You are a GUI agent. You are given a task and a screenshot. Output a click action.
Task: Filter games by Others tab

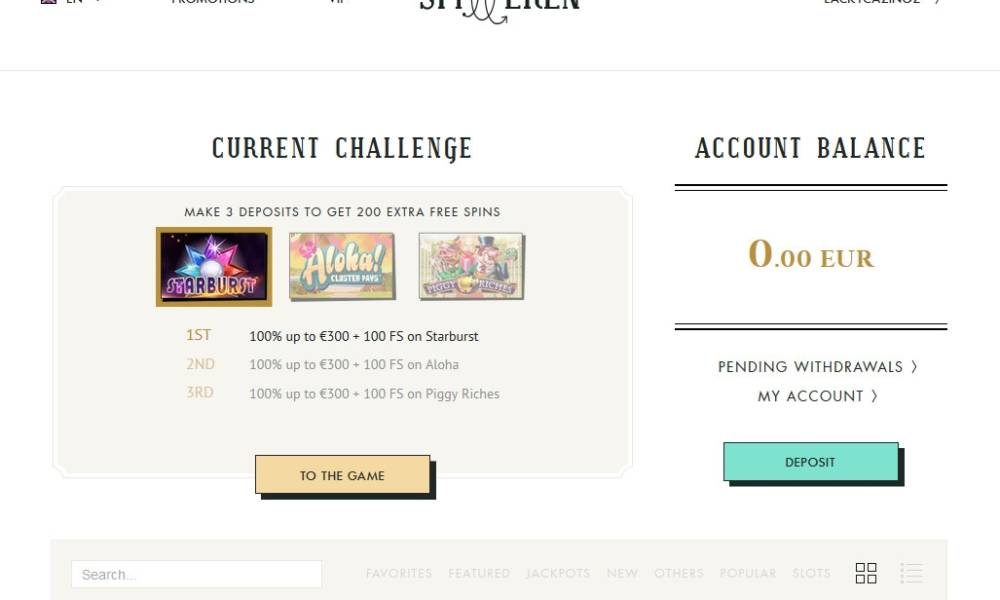(x=679, y=573)
